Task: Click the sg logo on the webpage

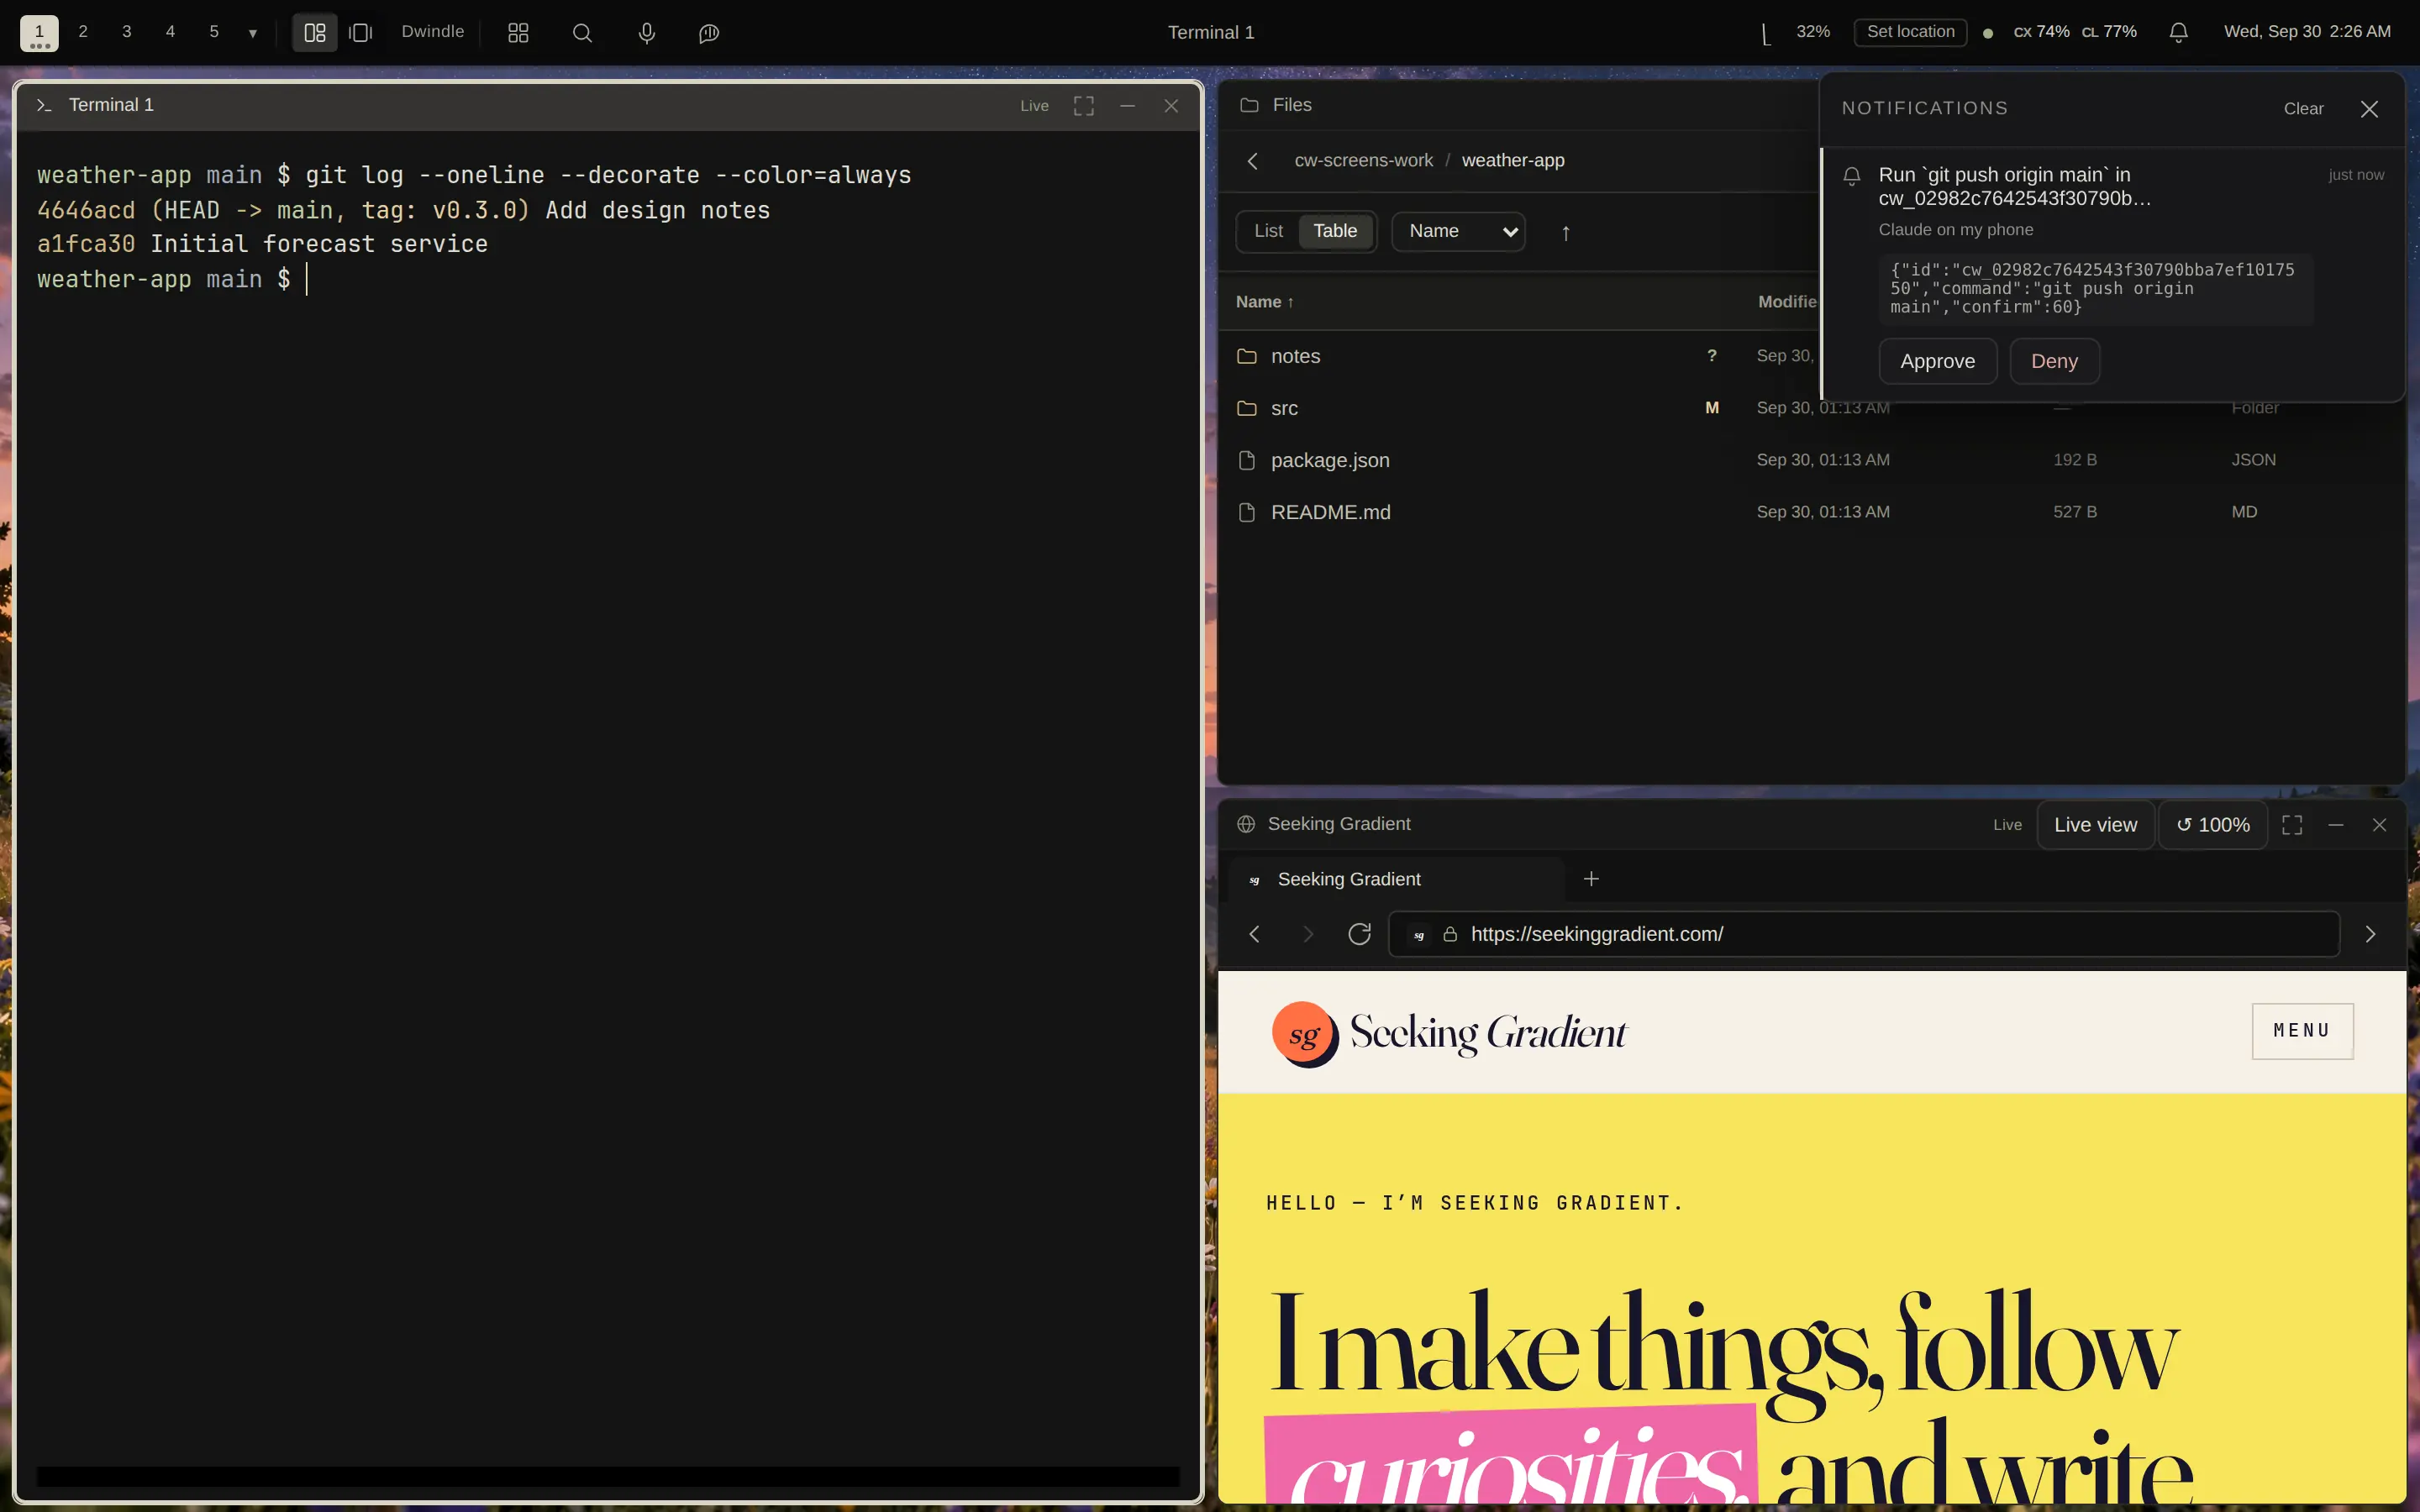Action: [1305, 1033]
